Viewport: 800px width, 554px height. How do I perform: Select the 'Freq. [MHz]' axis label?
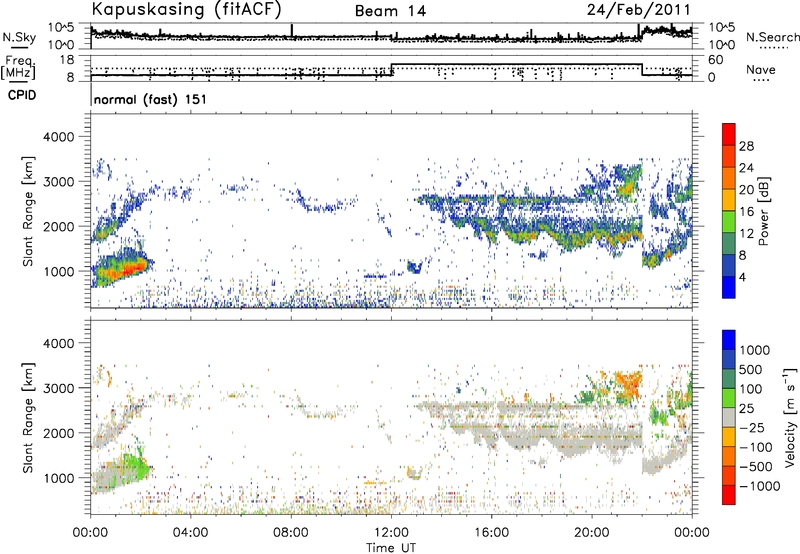click(18, 67)
